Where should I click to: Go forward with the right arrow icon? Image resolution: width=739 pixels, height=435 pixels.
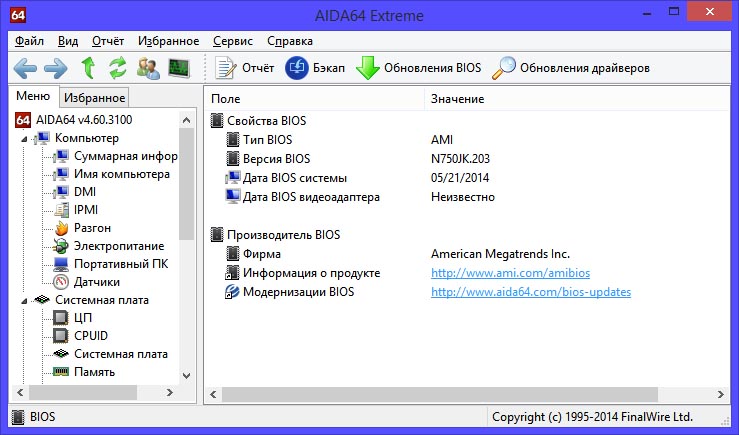[56, 69]
